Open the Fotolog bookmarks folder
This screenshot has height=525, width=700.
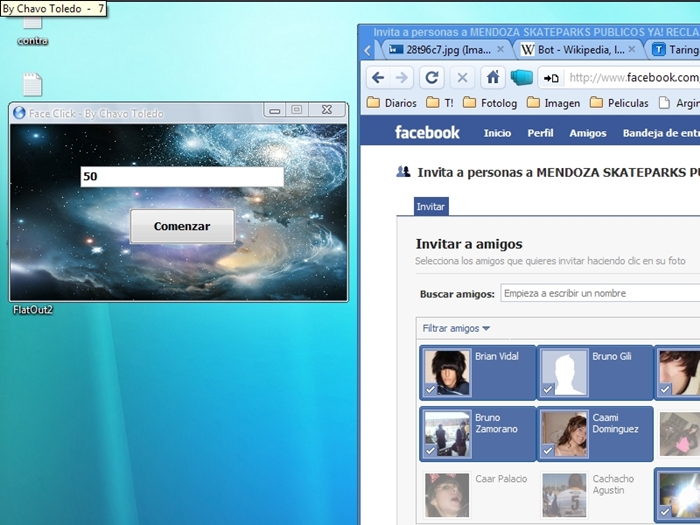(490, 103)
